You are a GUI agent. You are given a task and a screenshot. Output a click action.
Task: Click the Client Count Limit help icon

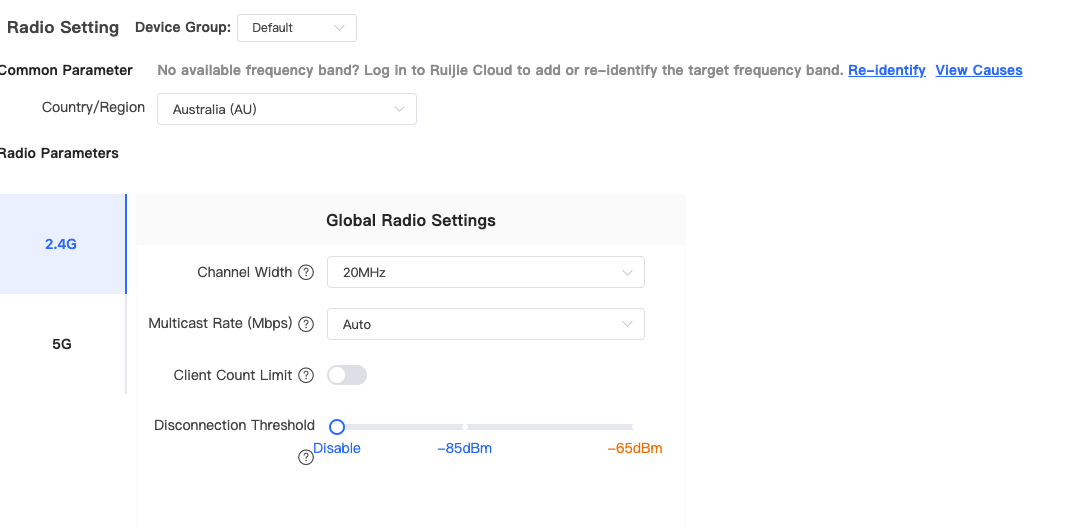(306, 375)
